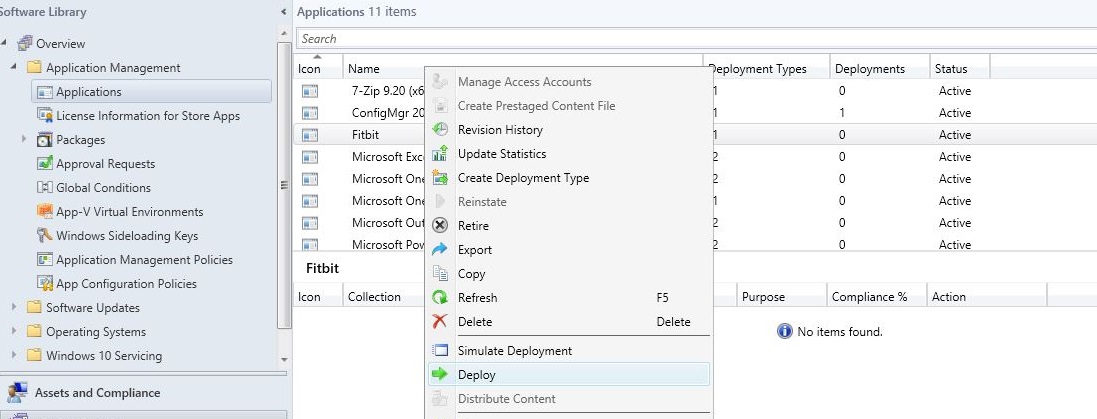Click the Retire X icon
This screenshot has width=1097, height=419.
pos(440,225)
